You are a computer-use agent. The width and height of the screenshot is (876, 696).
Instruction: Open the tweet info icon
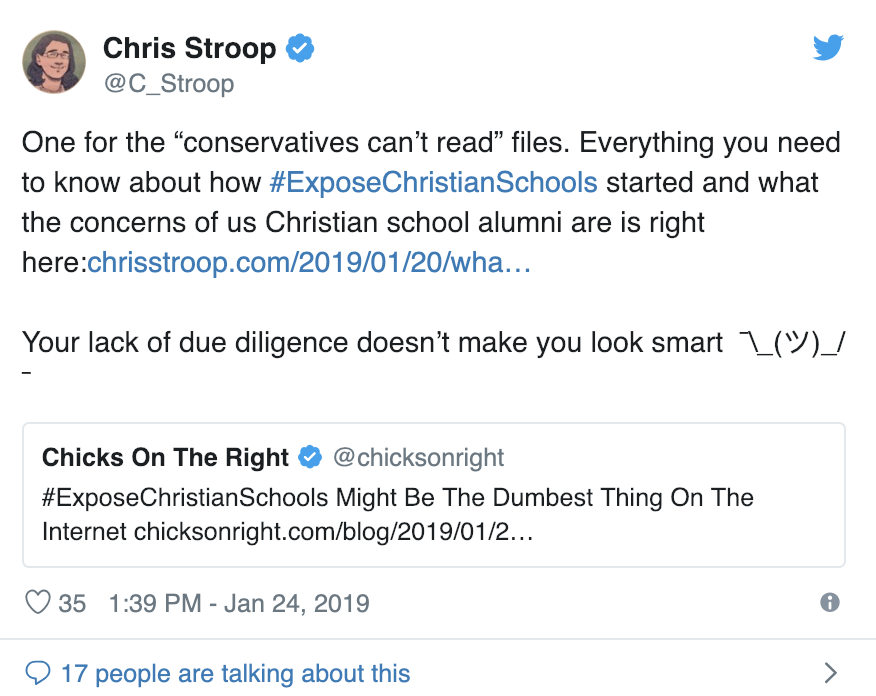pos(830,602)
